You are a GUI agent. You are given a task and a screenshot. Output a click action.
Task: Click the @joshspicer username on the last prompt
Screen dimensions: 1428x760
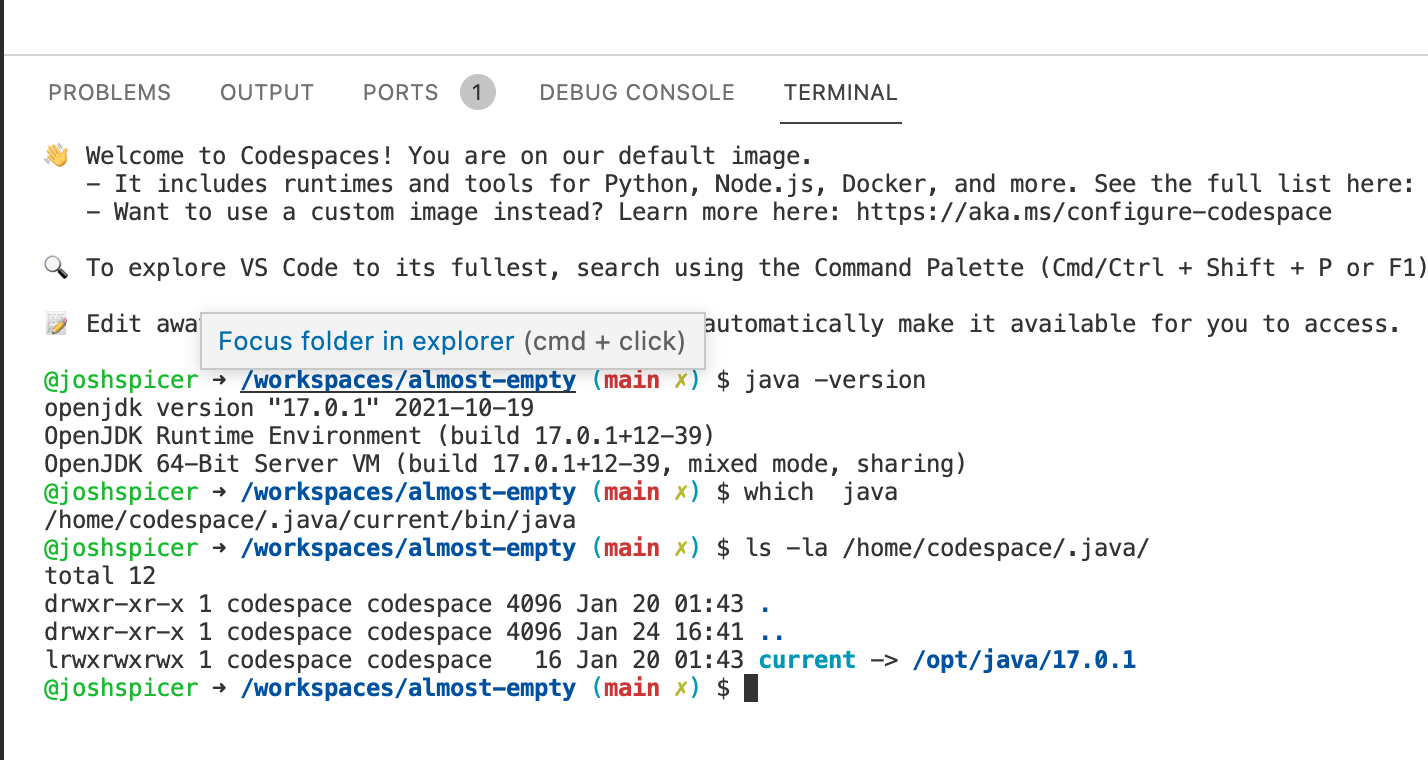[x=121, y=688]
